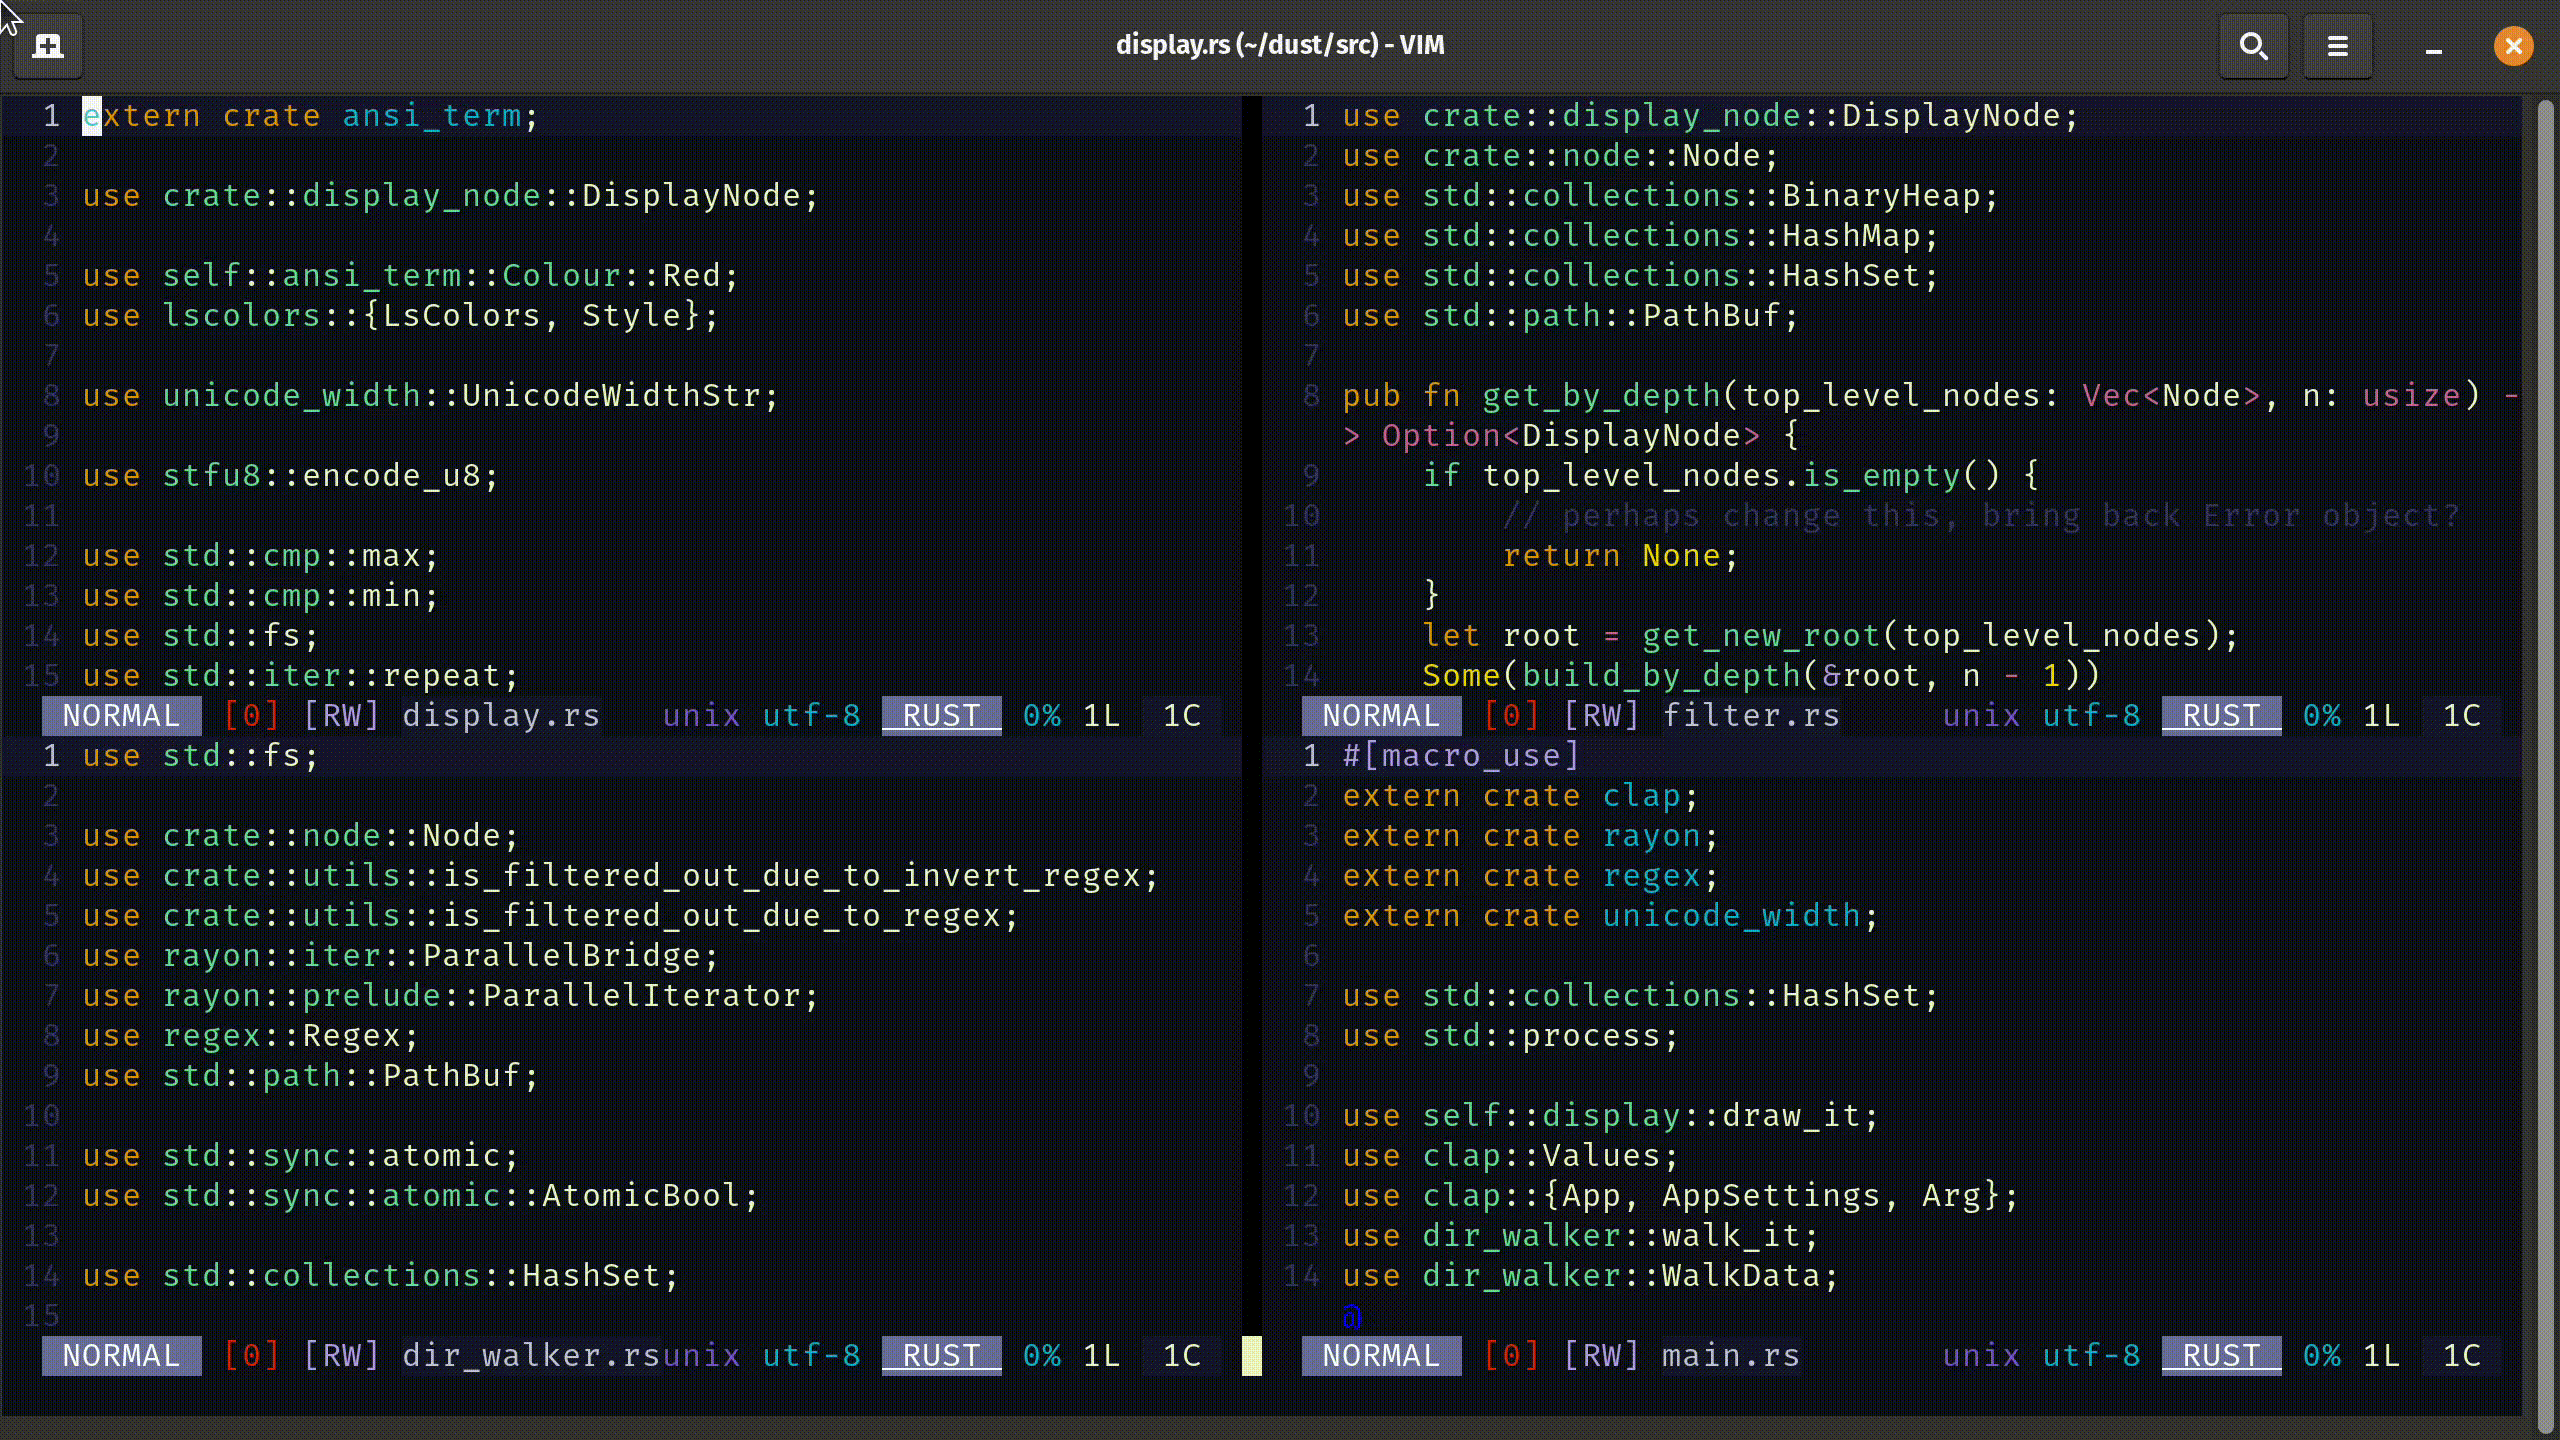Click the NORMAL mode indicator in main.rs
The width and height of the screenshot is (2560, 1440).
[x=1382, y=1356]
